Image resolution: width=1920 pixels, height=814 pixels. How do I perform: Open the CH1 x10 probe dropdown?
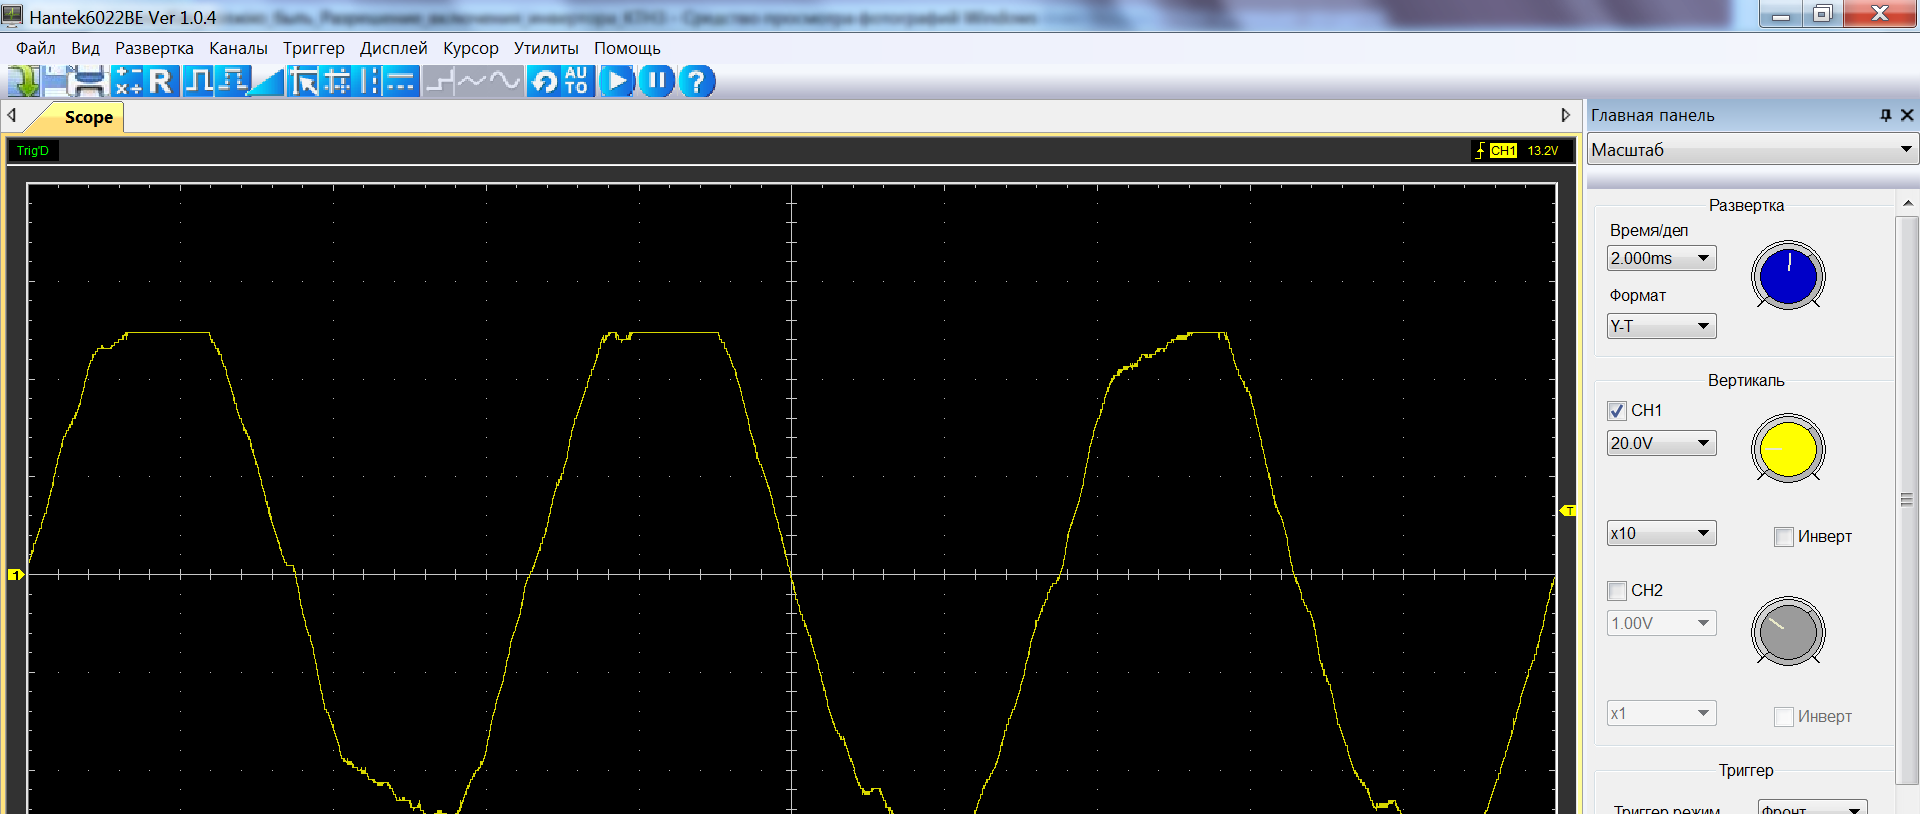pyautogui.click(x=1662, y=533)
